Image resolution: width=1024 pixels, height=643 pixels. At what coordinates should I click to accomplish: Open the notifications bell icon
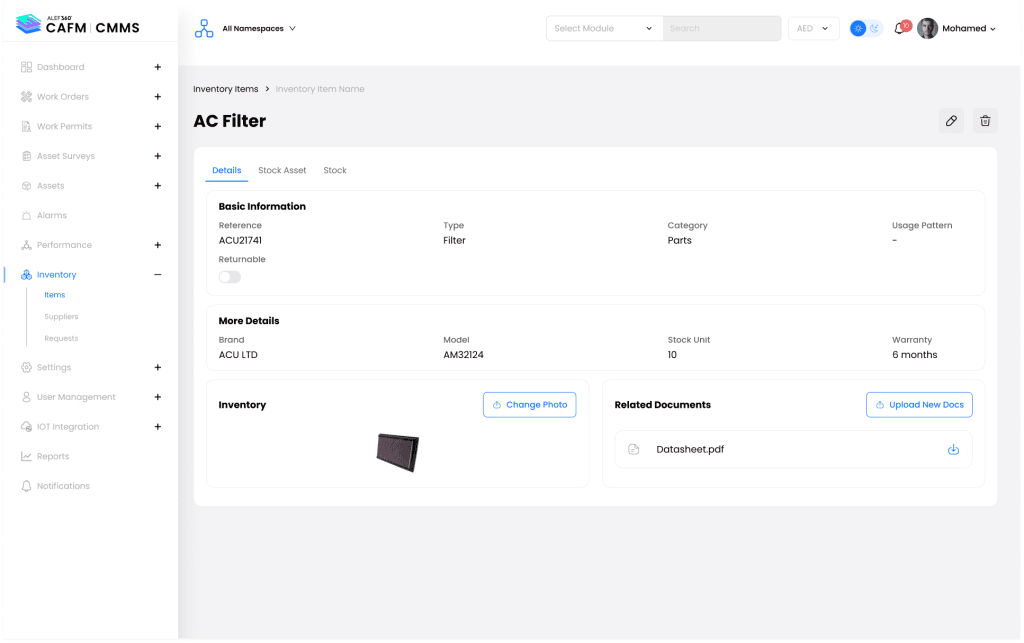click(x=898, y=29)
